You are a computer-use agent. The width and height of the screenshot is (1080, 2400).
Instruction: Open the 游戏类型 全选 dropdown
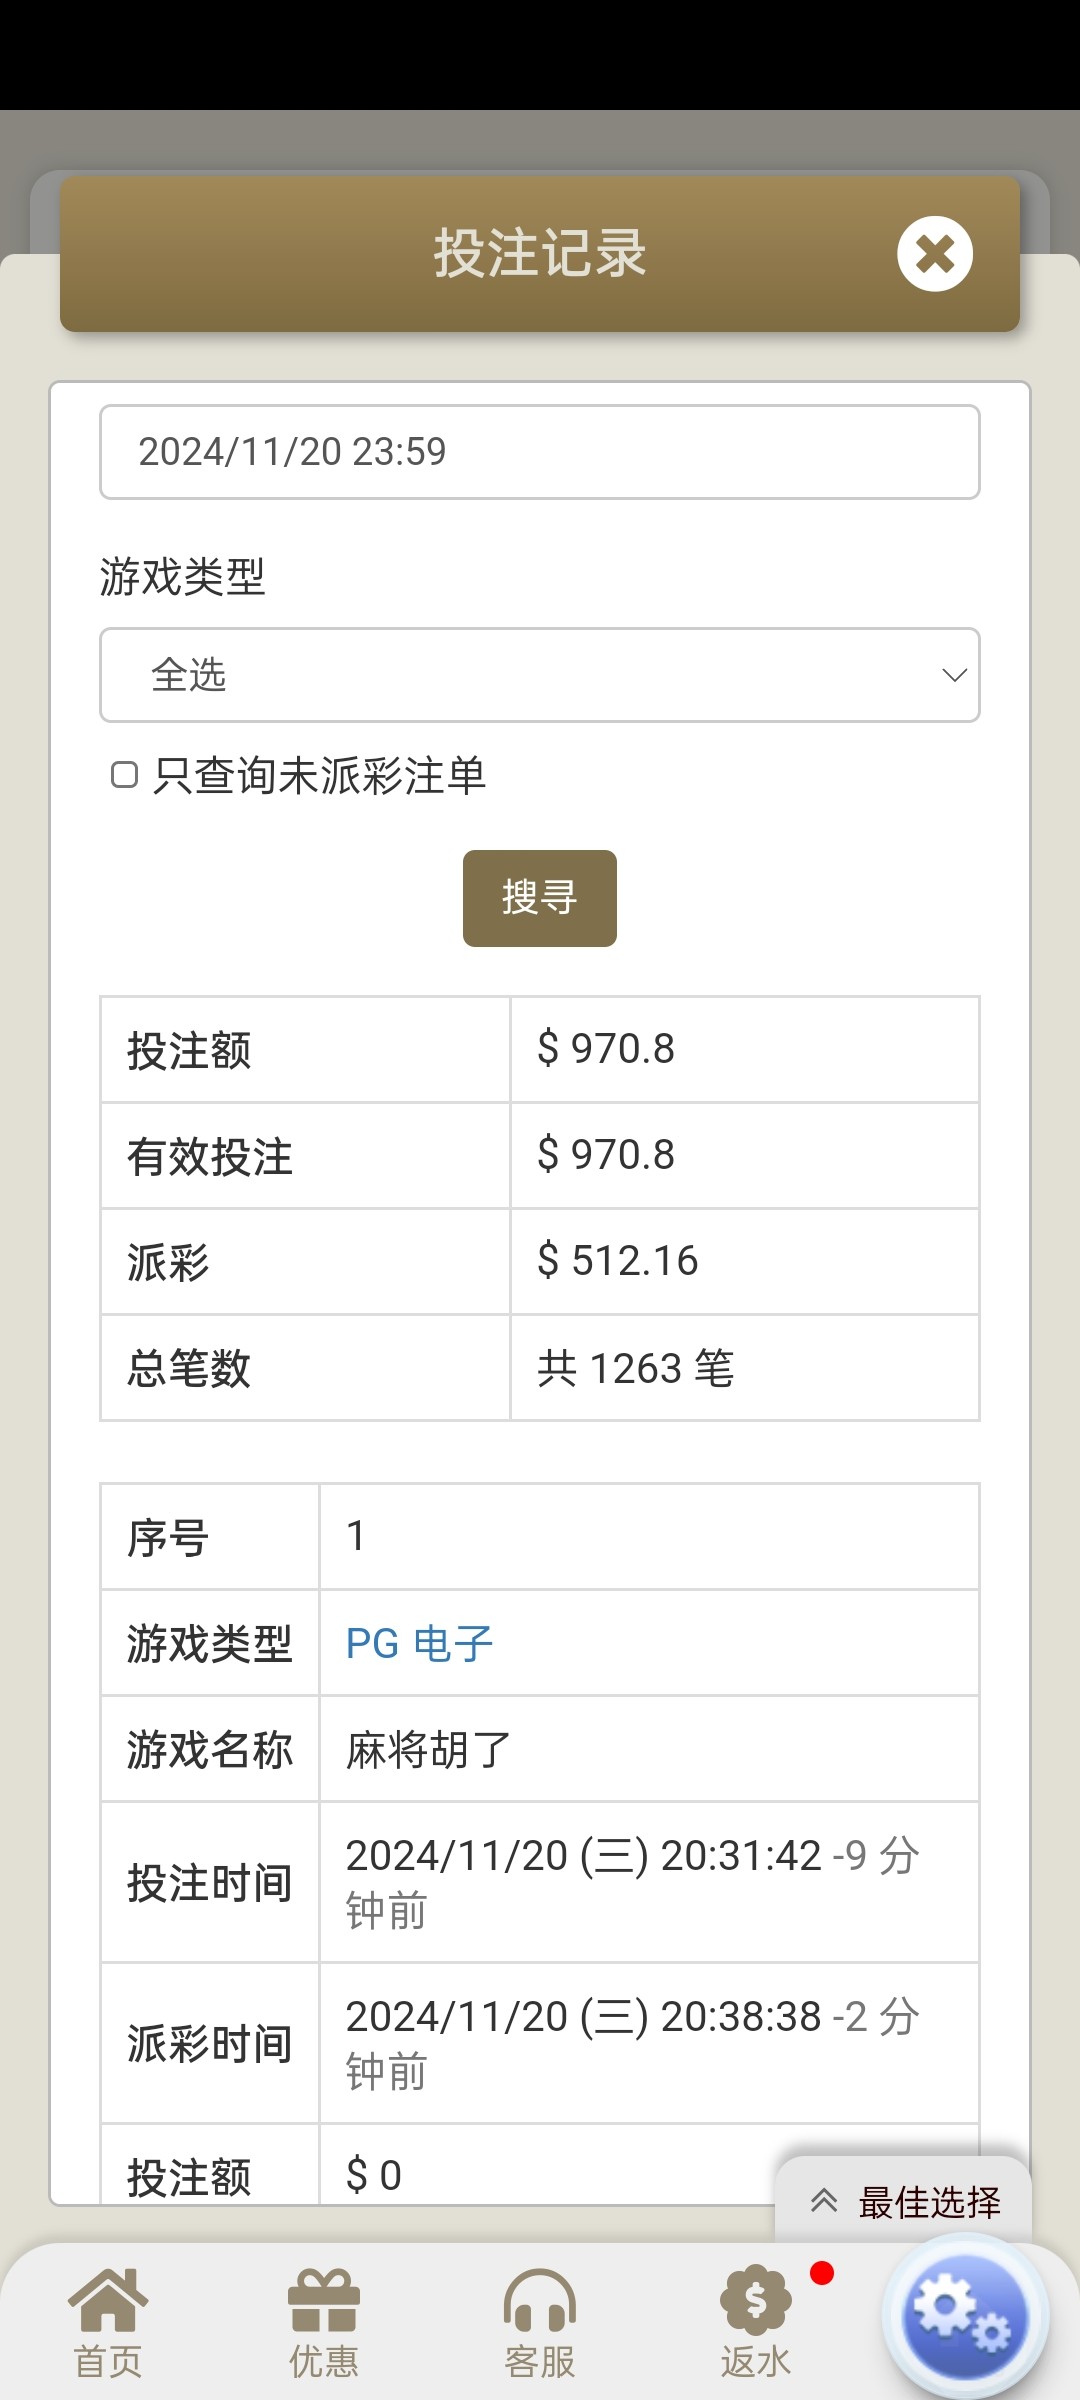540,675
